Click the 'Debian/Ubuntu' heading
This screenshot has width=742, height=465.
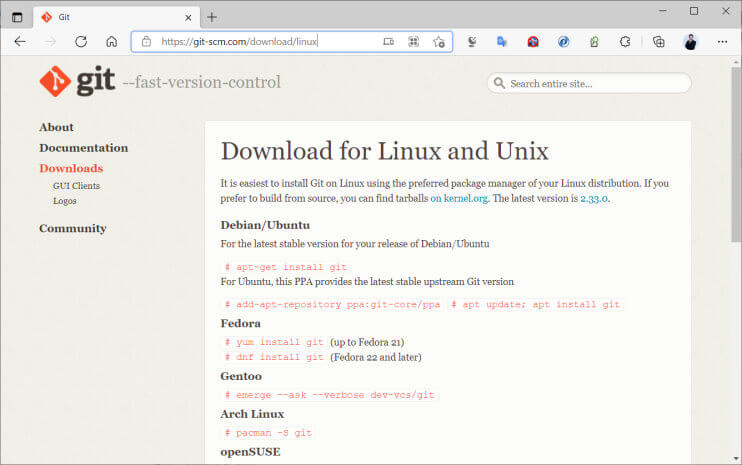click(x=265, y=225)
